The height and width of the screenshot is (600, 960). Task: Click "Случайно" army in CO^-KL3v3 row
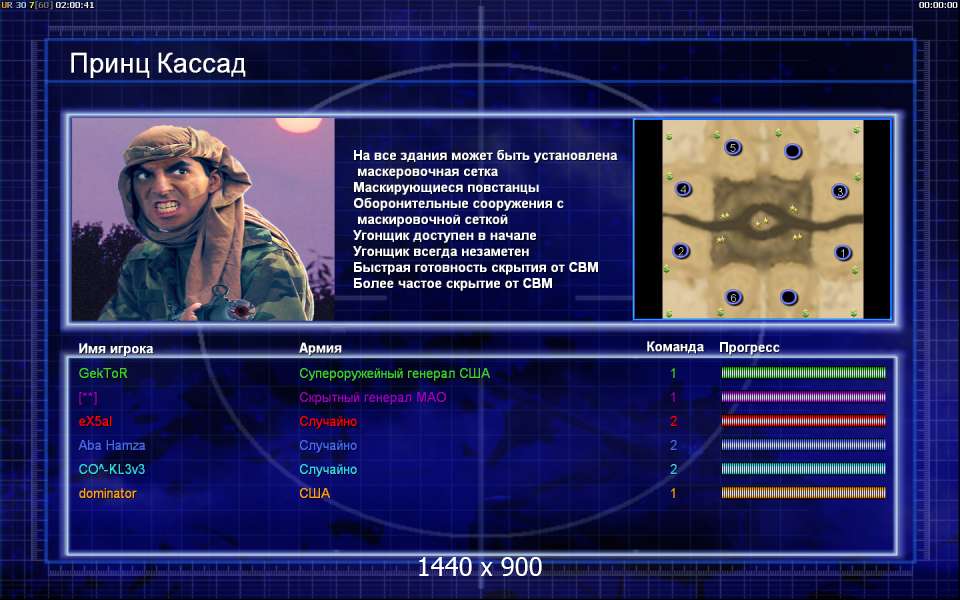[x=328, y=470]
